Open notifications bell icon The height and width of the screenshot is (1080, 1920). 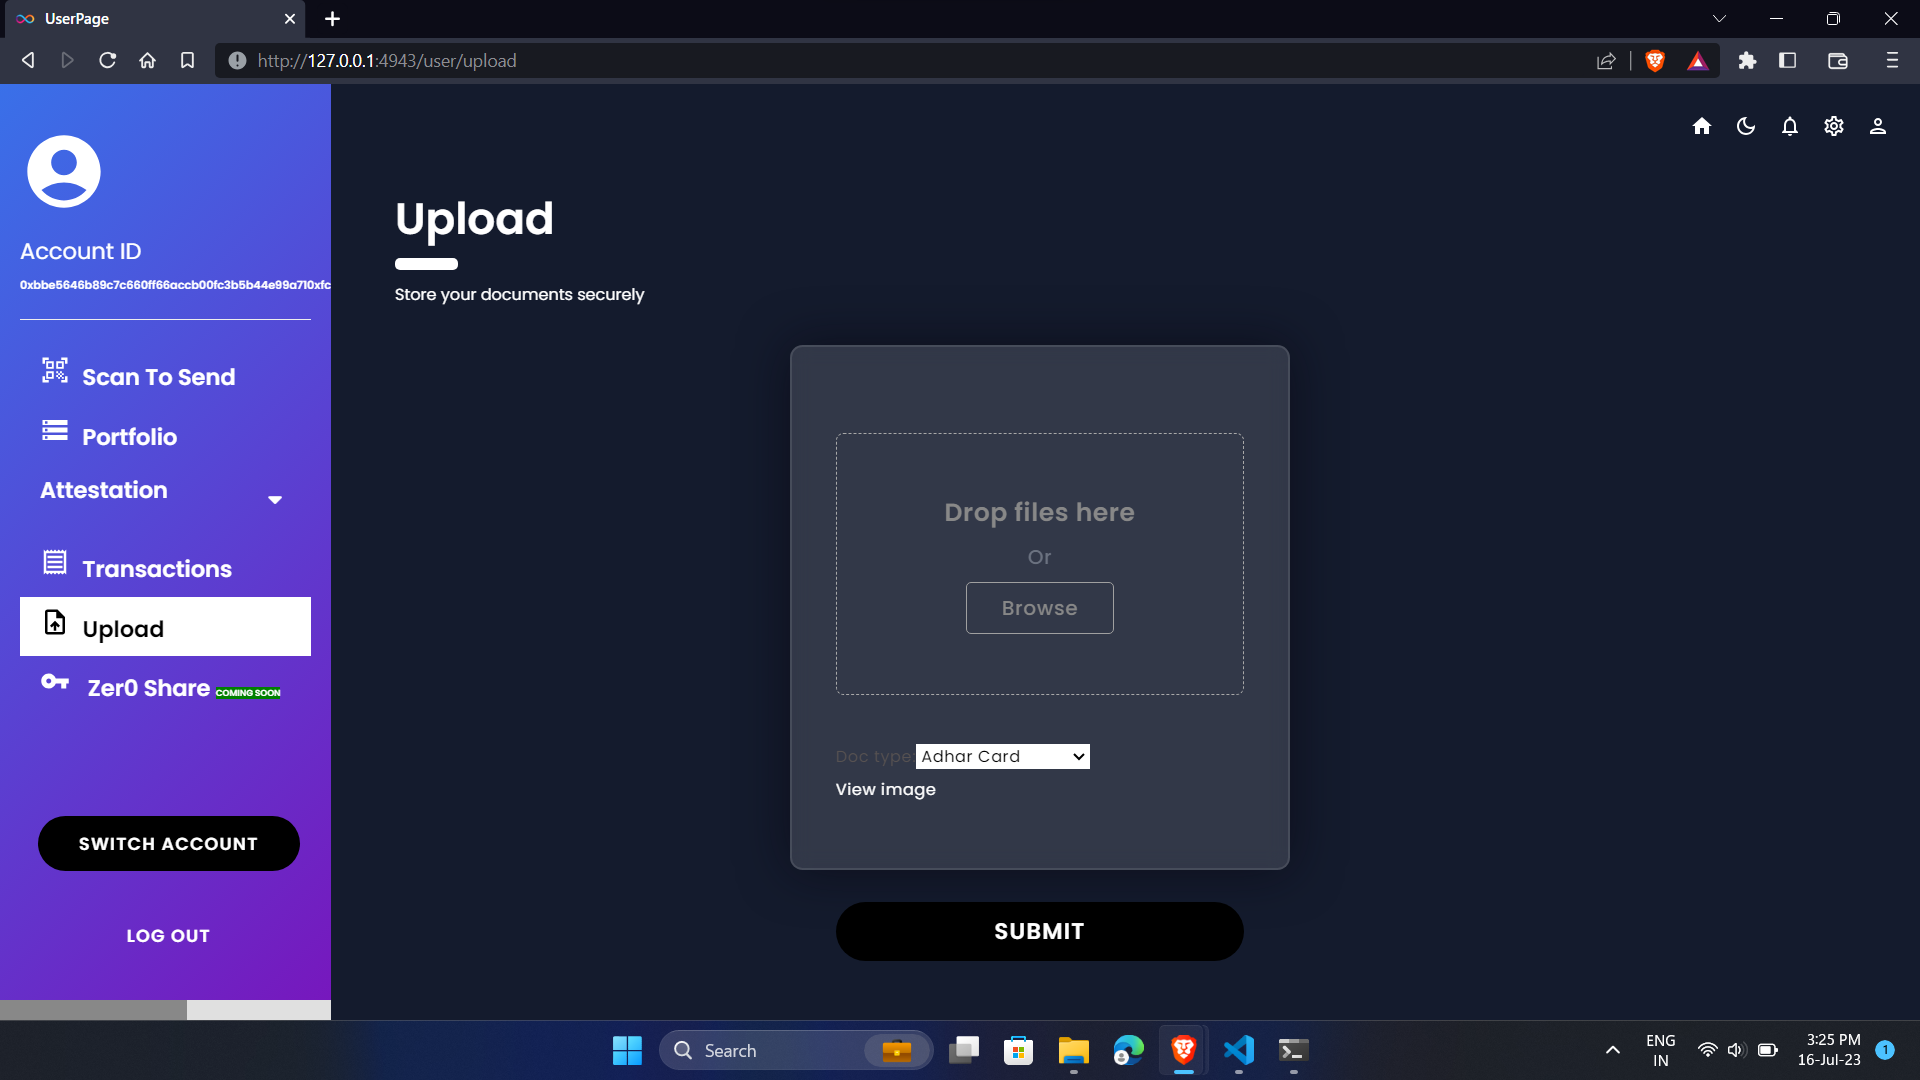(1789, 126)
